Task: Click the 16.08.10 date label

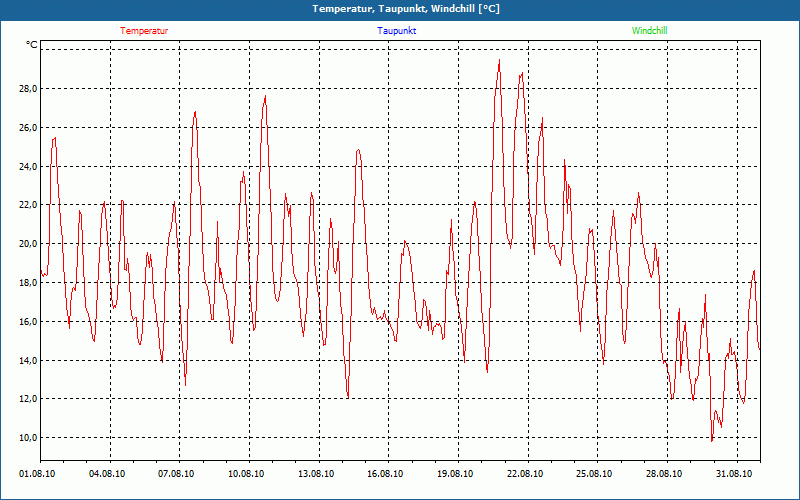Action: click(x=385, y=474)
